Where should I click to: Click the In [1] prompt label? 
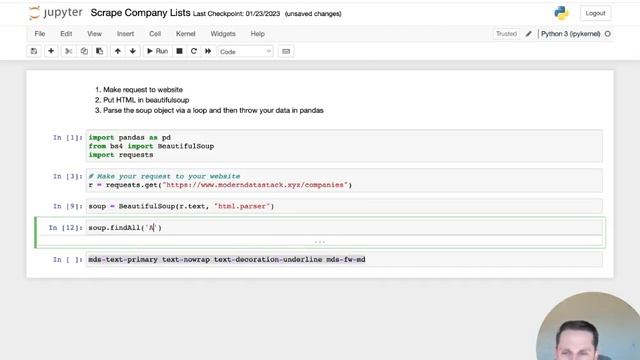coord(67,138)
